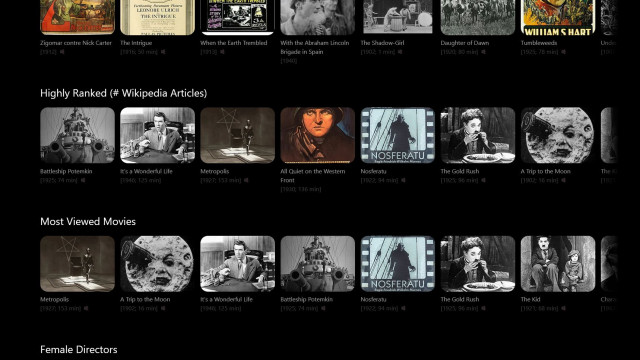This screenshot has width=640, height=360.
Task: Open All Quiet on the Western Front poster
Action: (x=318, y=135)
